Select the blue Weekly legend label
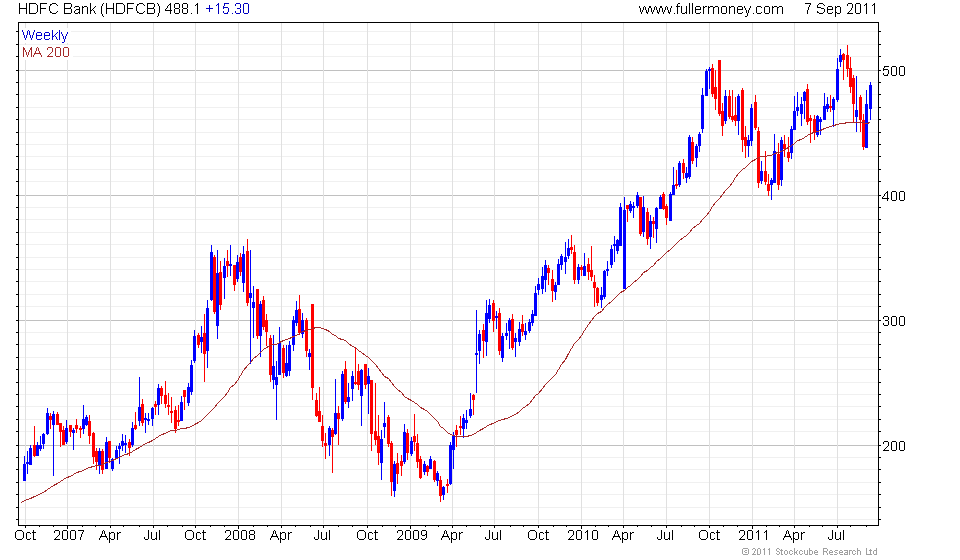960x560 pixels. [45, 35]
